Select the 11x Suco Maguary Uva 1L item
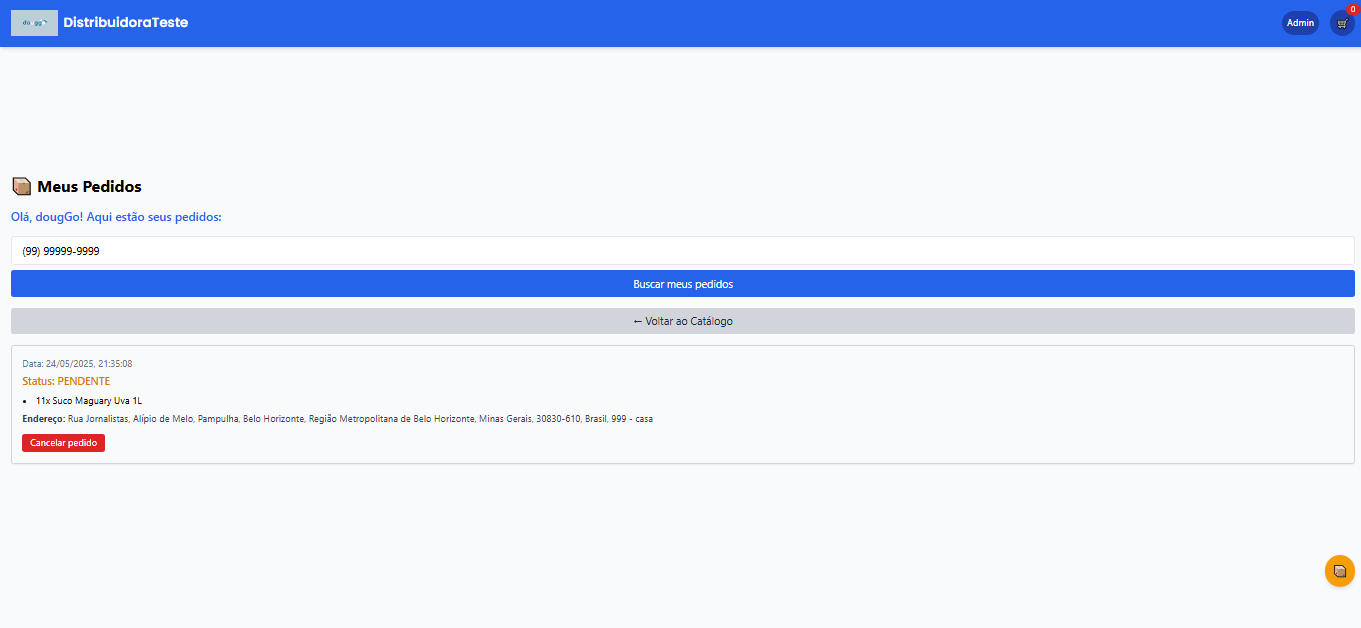This screenshot has width=1361, height=628. pyautogui.click(x=89, y=400)
